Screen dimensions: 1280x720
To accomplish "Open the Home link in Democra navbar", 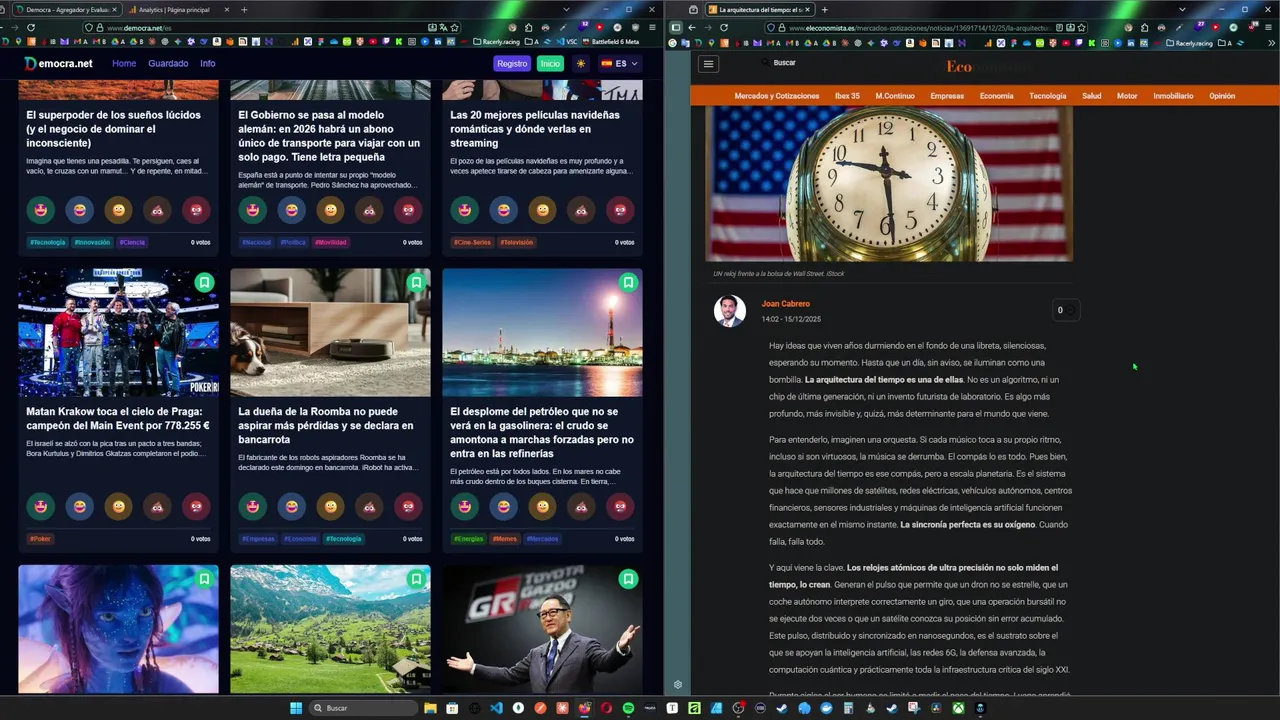I will 124,63.
